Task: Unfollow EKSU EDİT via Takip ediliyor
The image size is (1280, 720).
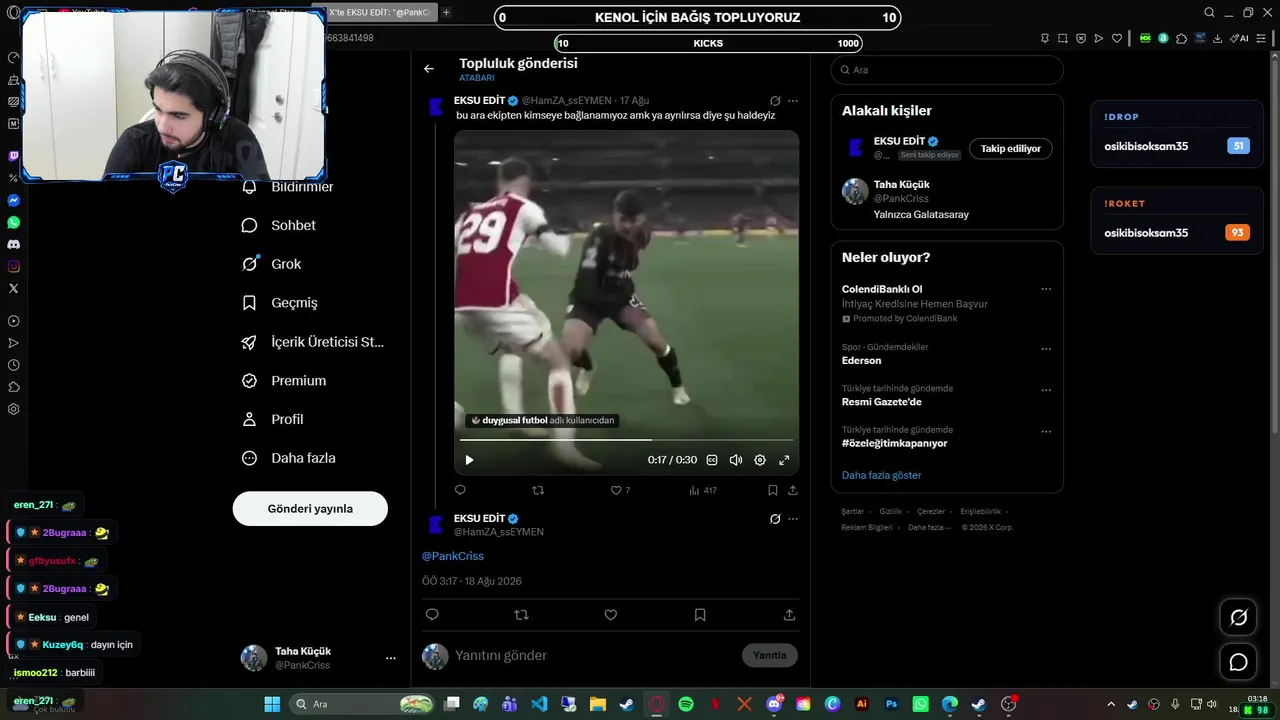Action: (1010, 149)
